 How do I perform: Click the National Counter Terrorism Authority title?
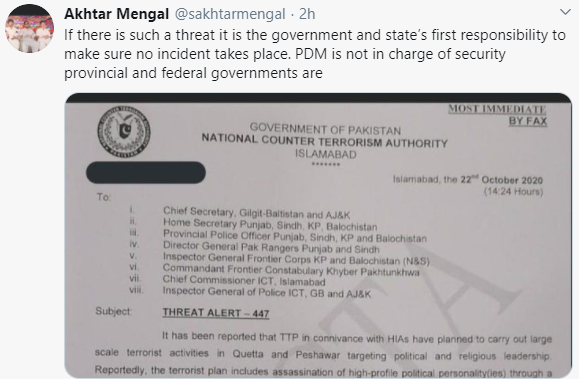pos(324,141)
